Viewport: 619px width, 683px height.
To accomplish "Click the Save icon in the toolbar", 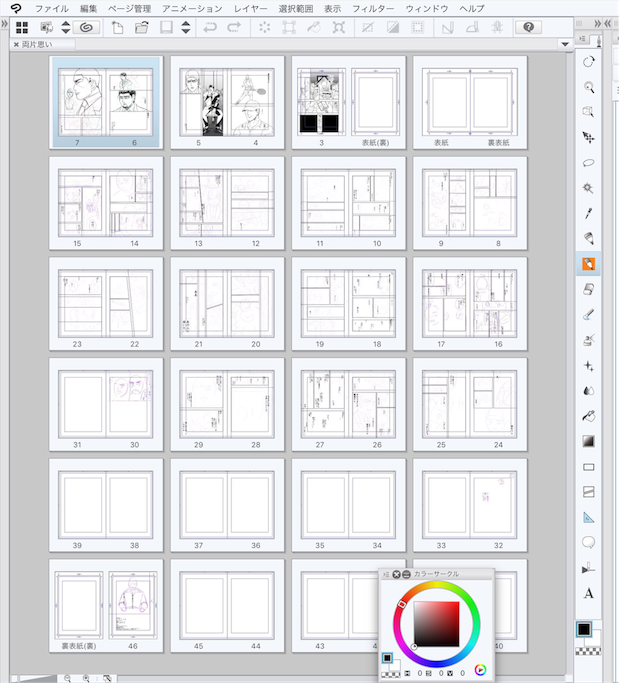I will (166, 27).
